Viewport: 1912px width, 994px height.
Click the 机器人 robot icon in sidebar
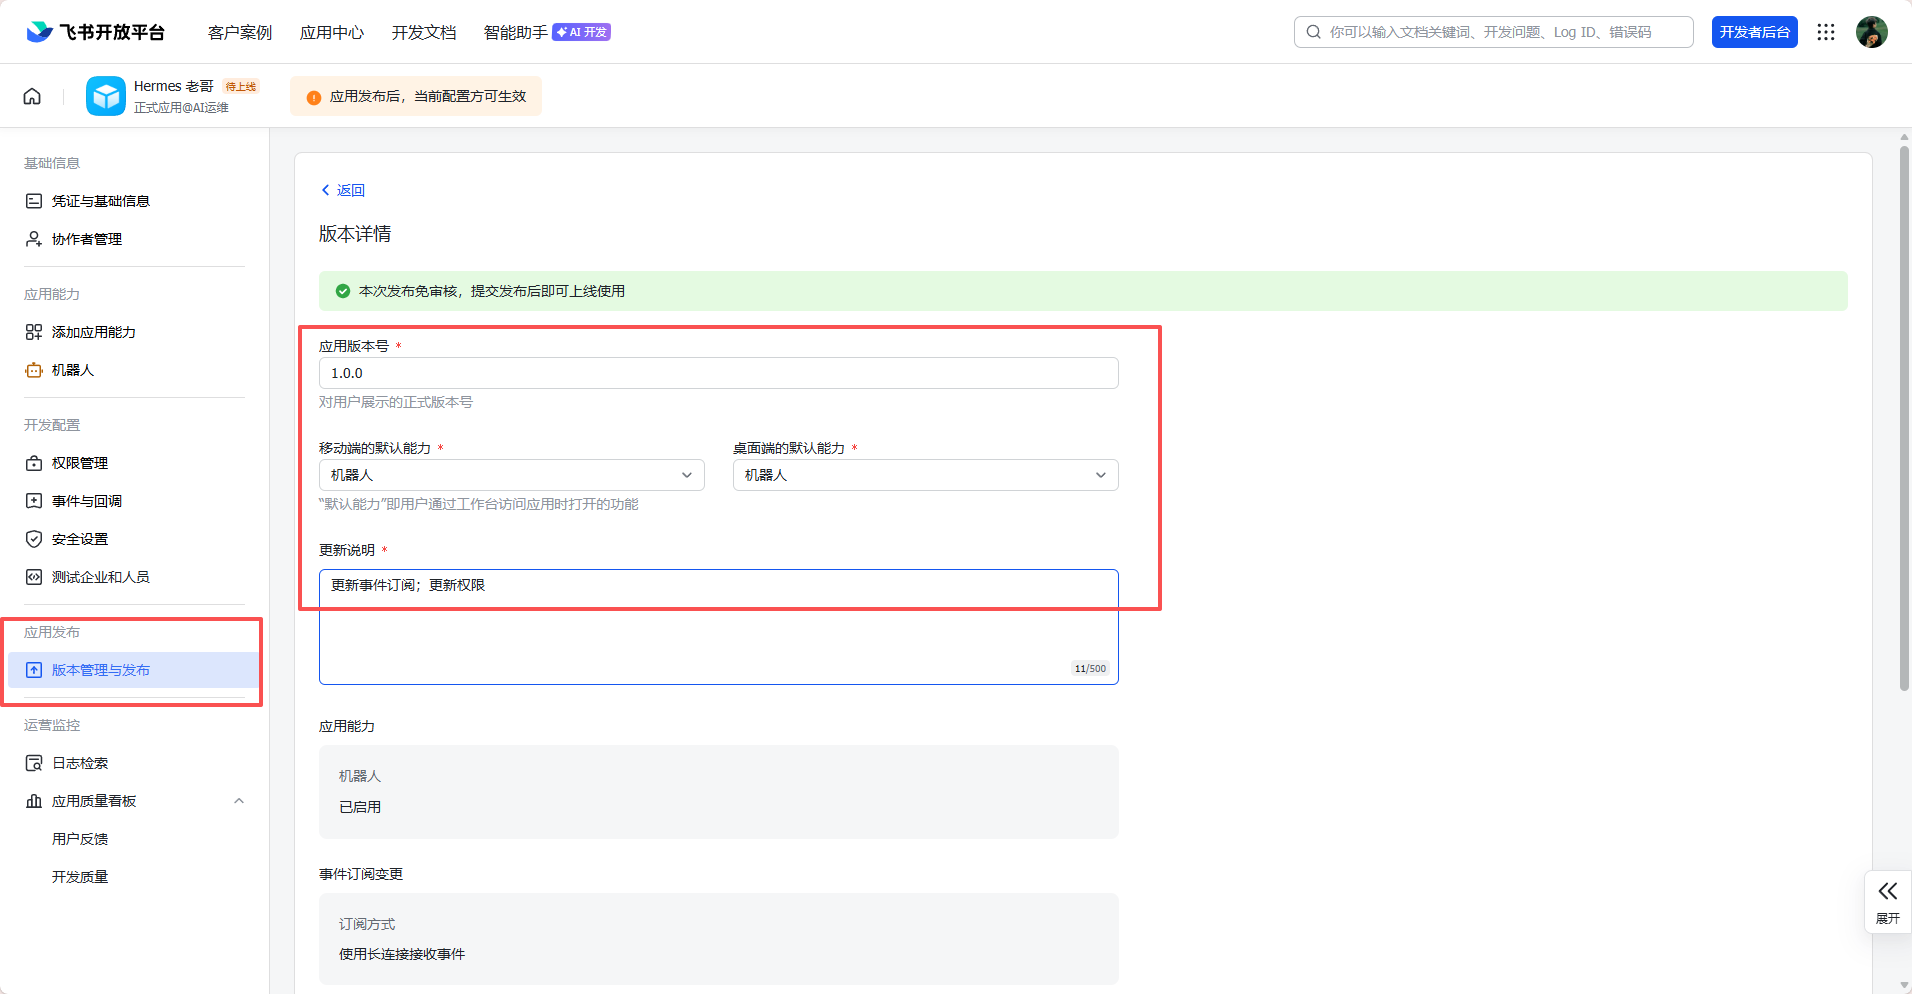34,370
